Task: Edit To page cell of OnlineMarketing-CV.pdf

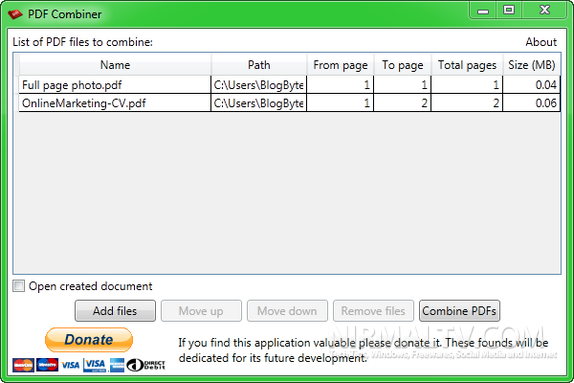Action: point(402,103)
